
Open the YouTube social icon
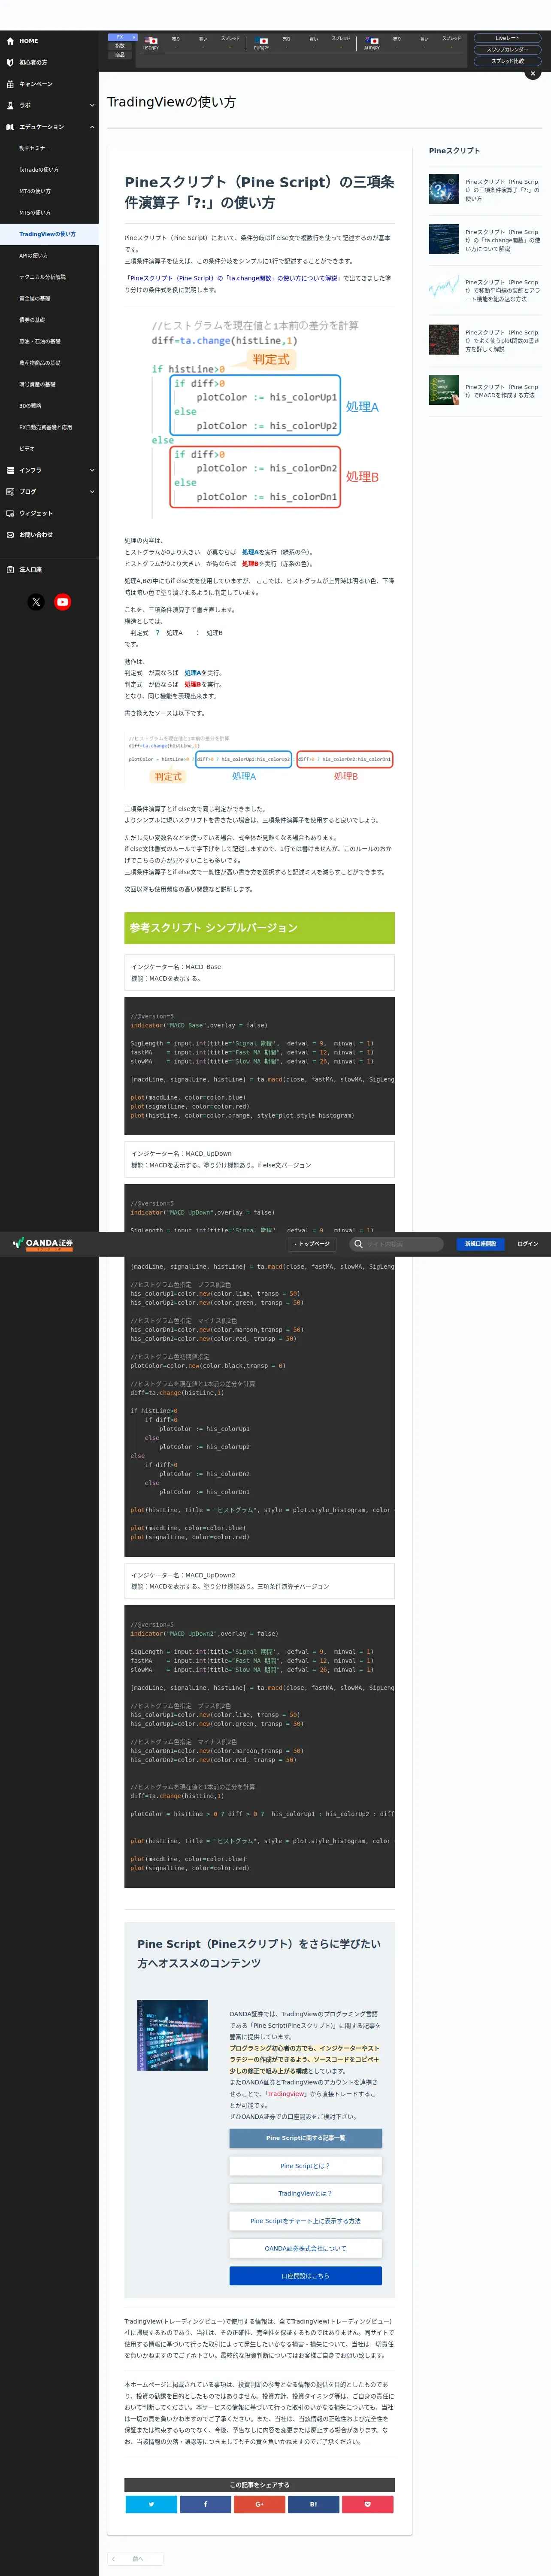pyautogui.click(x=63, y=602)
